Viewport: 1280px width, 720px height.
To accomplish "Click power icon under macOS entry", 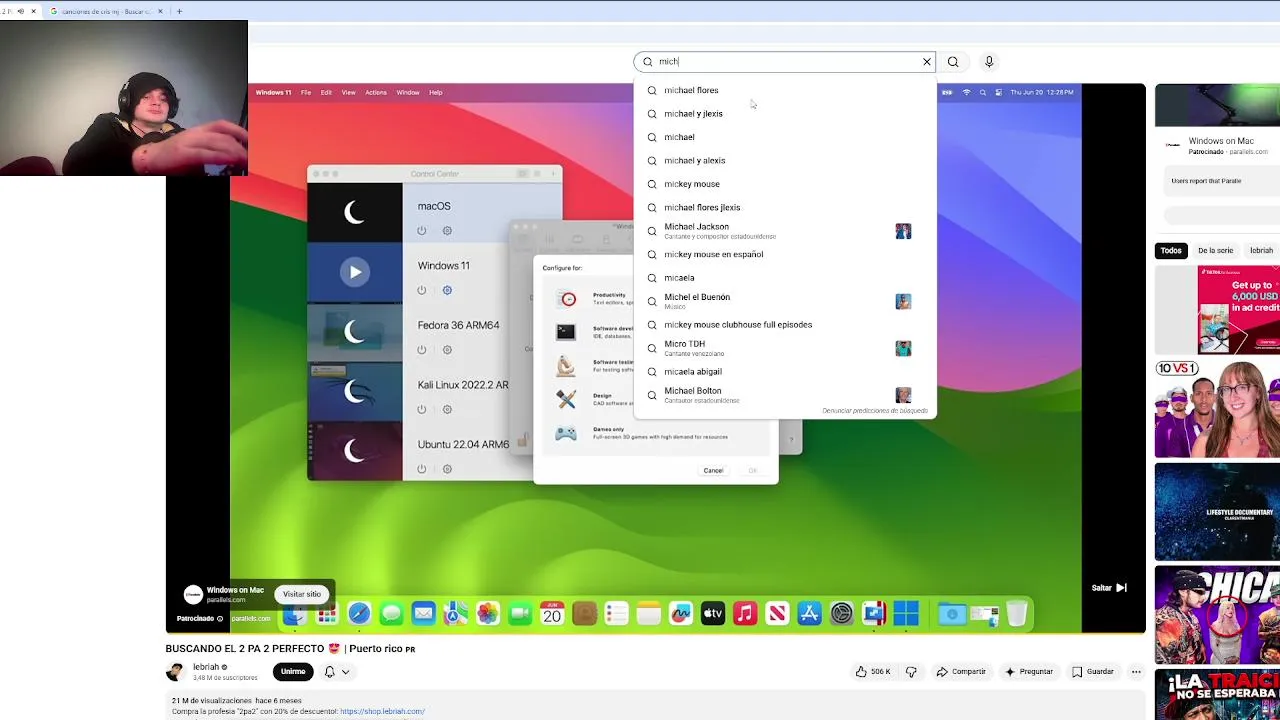I will (x=421, y=231).
